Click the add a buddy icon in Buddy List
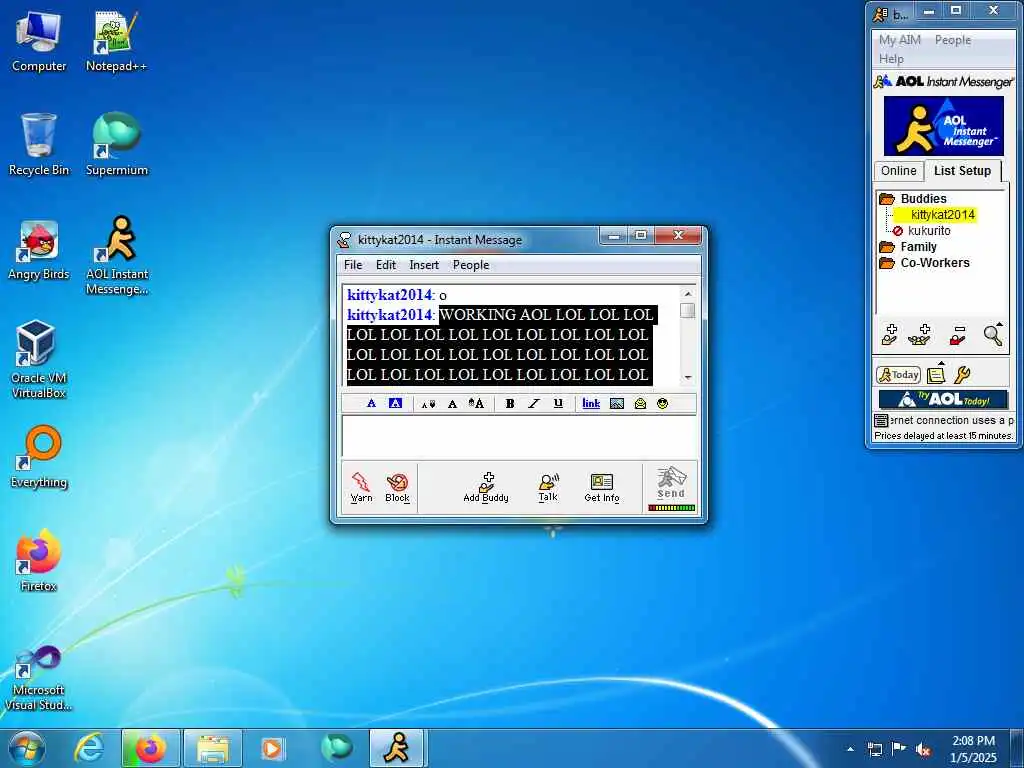The width and height of the screenshot is (1024, 768). pyautogui.click(x=889, y=335)
